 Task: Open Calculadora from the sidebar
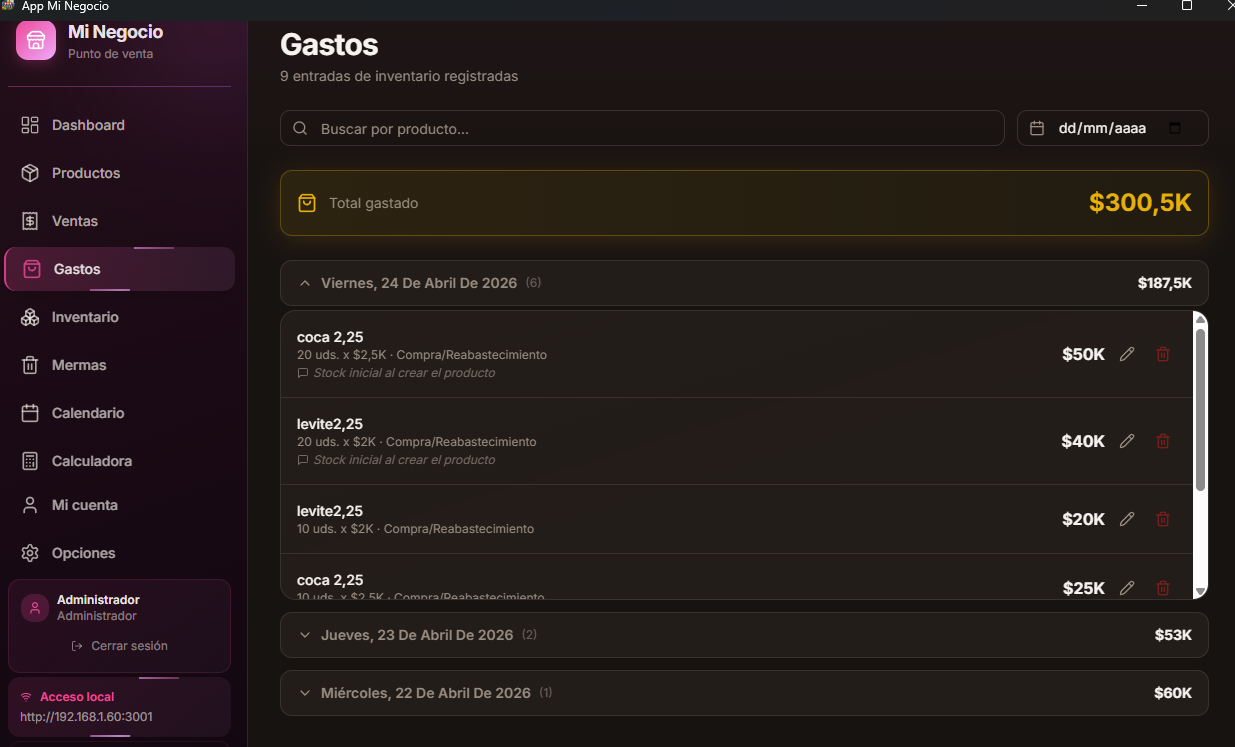[x=91, y=461]
